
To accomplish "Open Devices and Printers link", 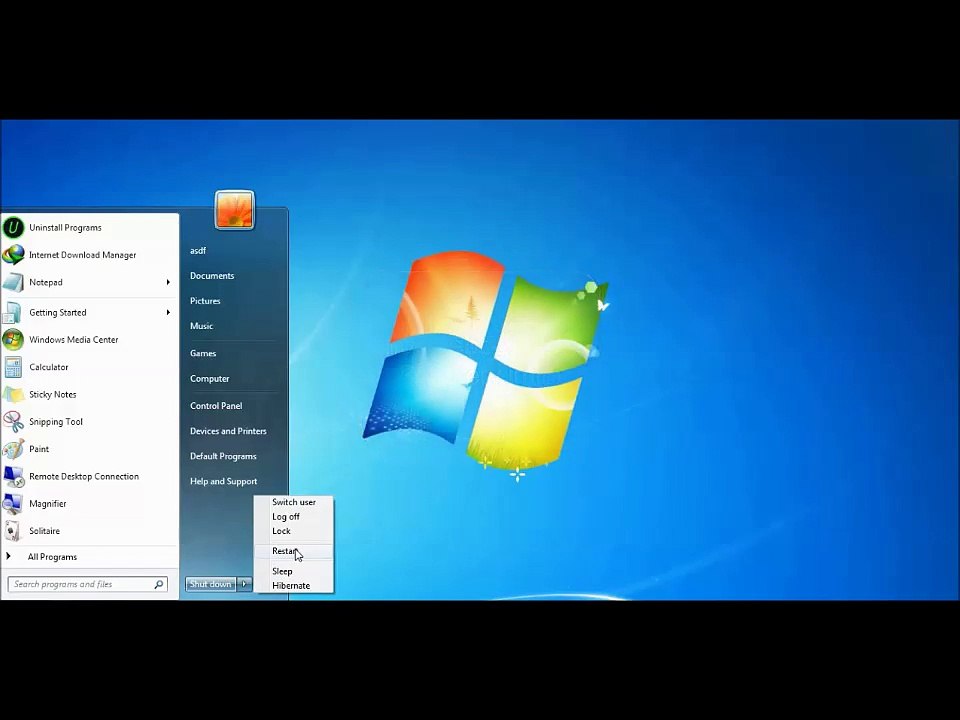I will coord(228,431).
